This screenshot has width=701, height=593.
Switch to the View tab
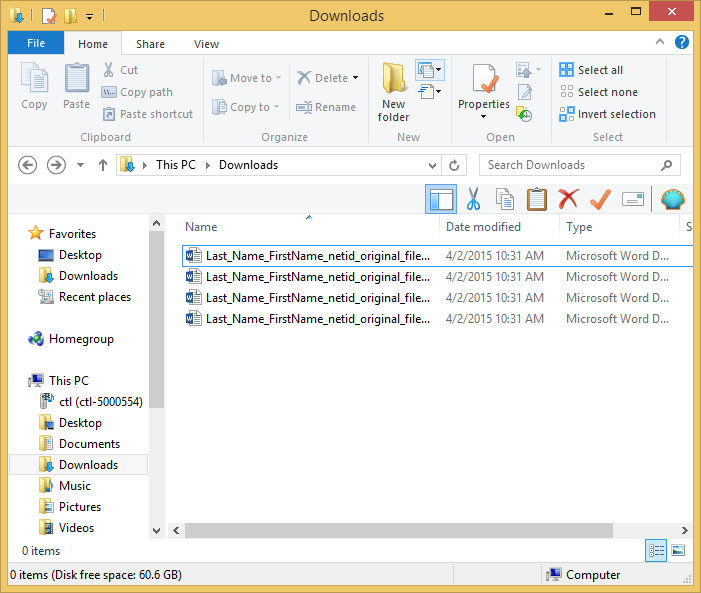206,44
